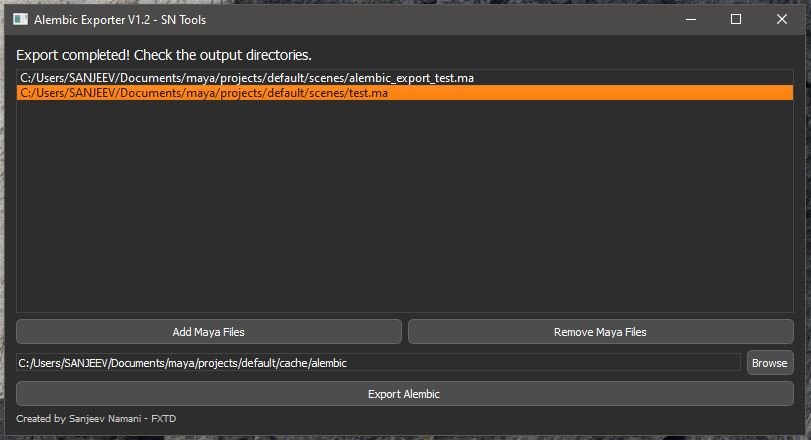Viewport: 811px width, 440px height.
Task: Maximize the Alembic Exporter window
Action: (x=736, y=20)
